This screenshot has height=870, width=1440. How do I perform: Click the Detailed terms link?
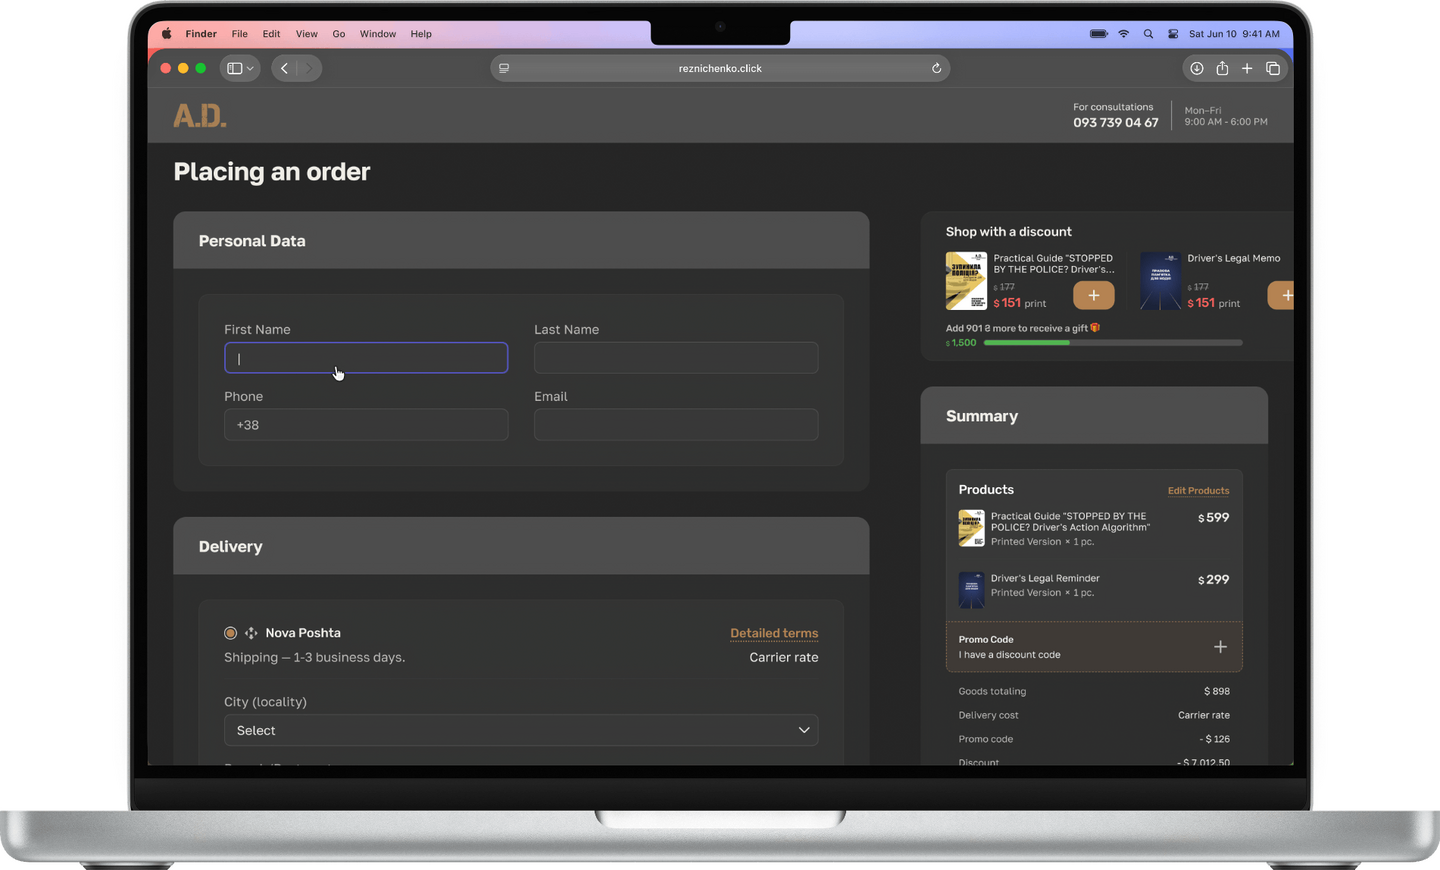pyautogui.click(x=774, y=633)
